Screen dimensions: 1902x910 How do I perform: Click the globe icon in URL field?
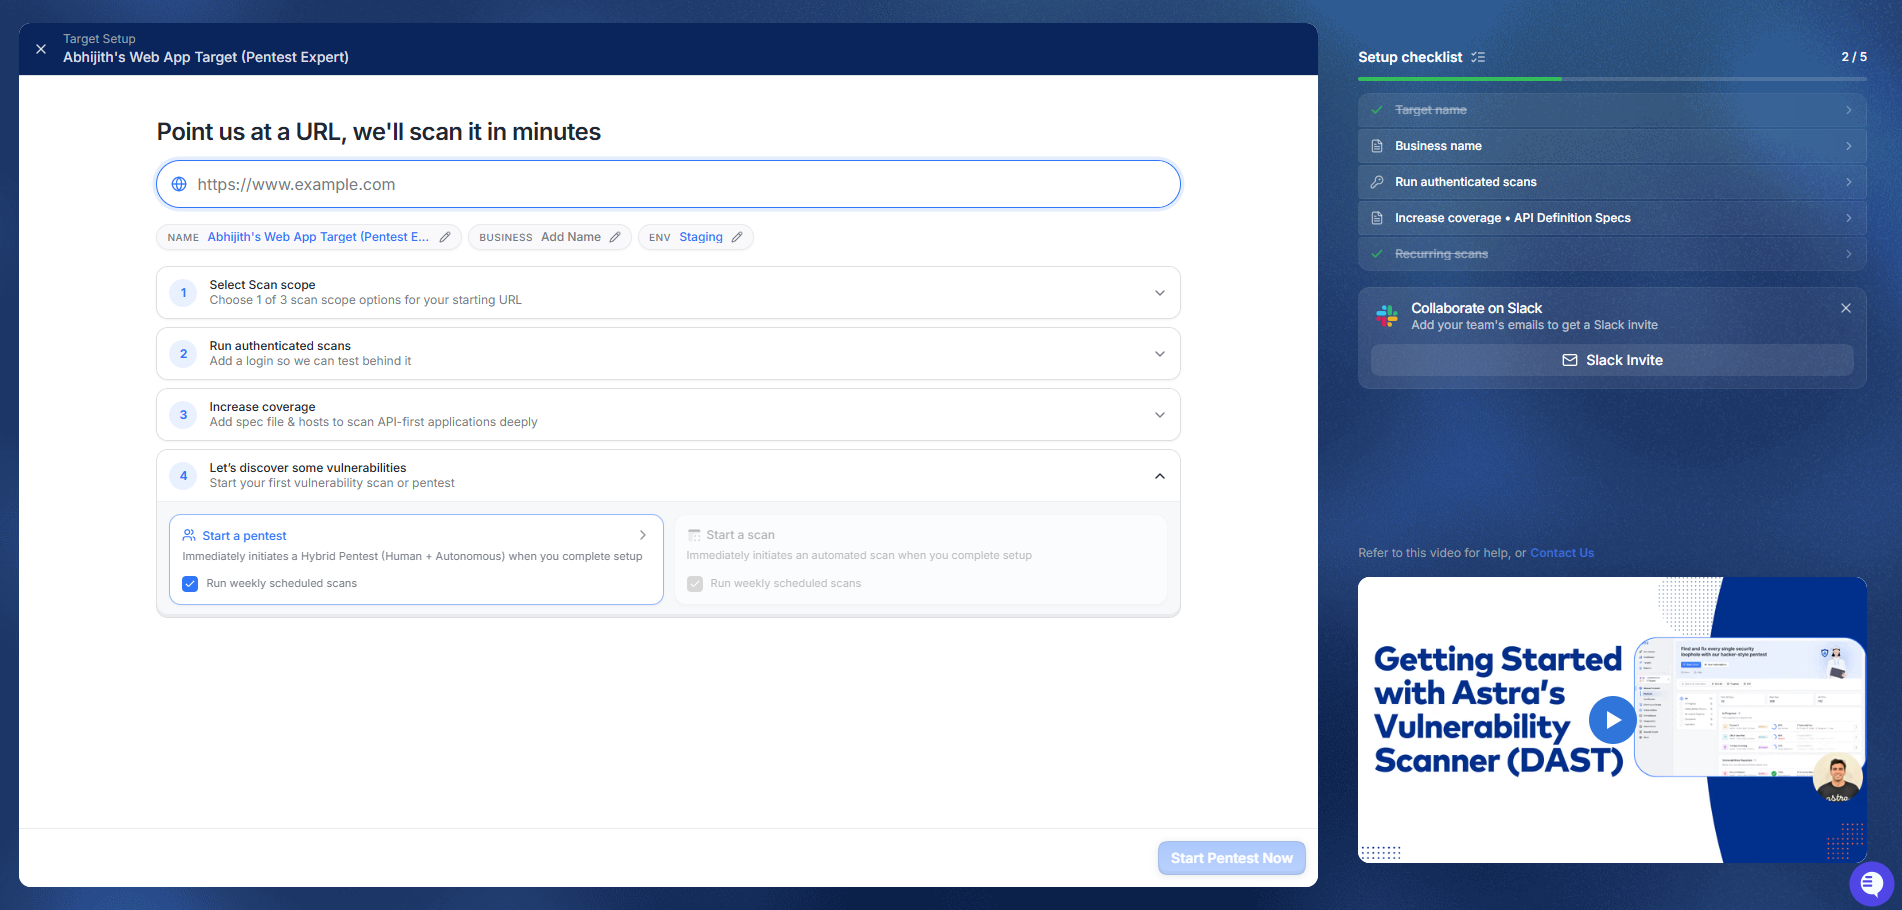coord(179,184)
